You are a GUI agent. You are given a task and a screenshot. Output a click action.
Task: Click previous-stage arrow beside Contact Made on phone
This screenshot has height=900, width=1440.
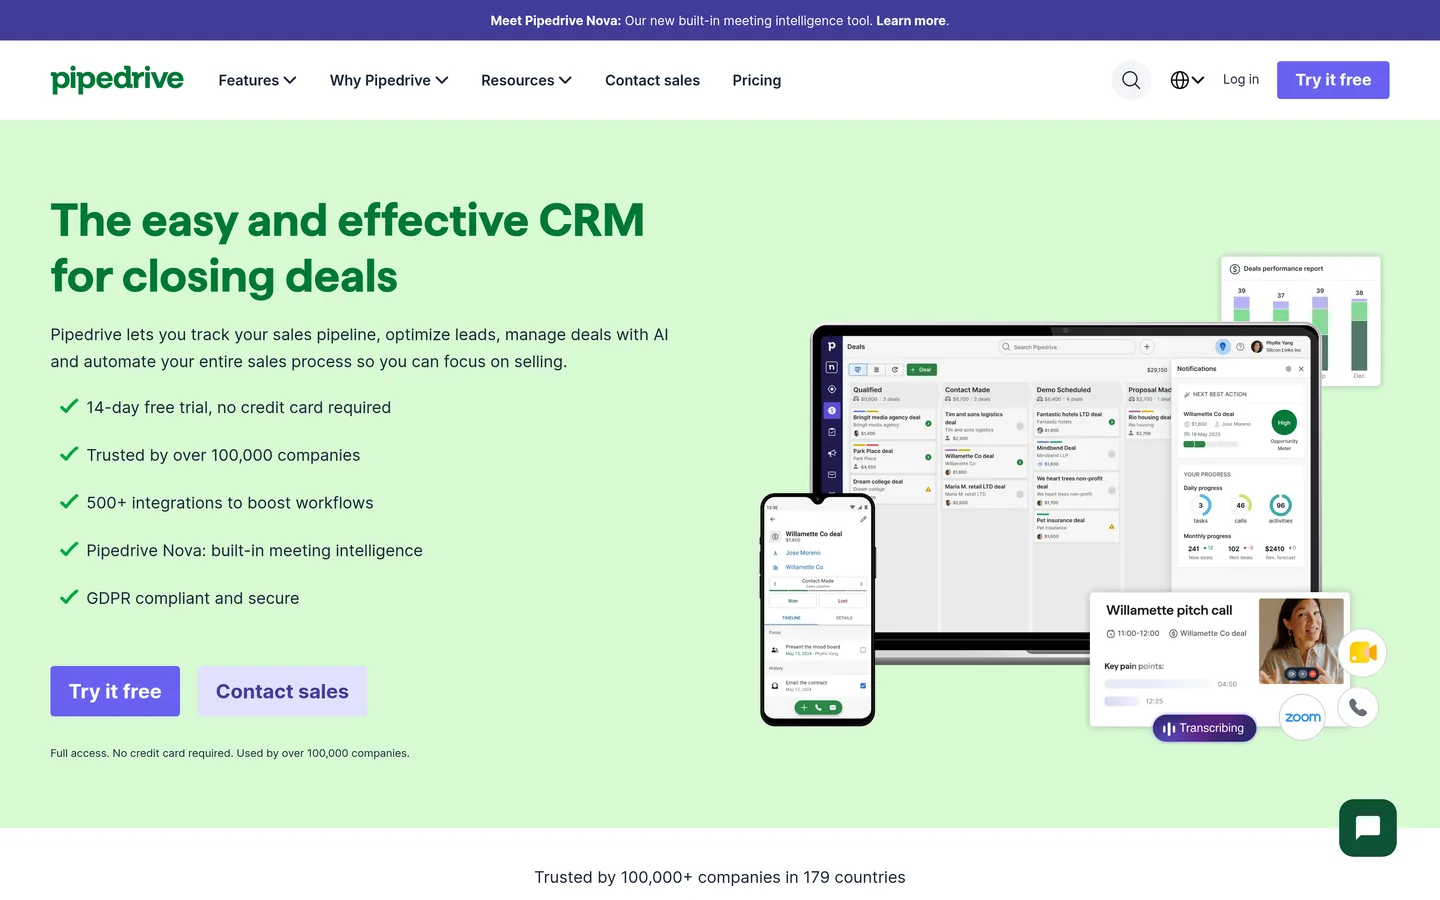(x=775, y=584)
